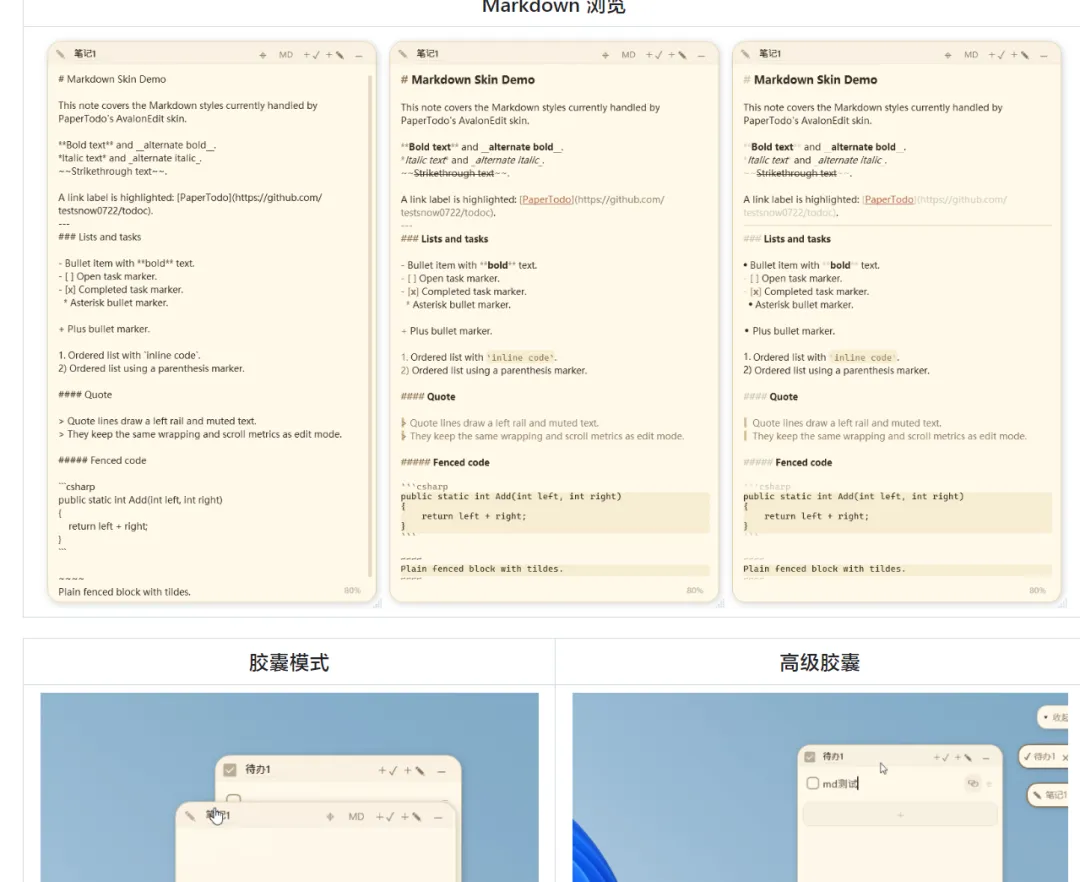Click pencil icon in third rendered note title
Screen dimensions: 1080x882
pos(745,54)
